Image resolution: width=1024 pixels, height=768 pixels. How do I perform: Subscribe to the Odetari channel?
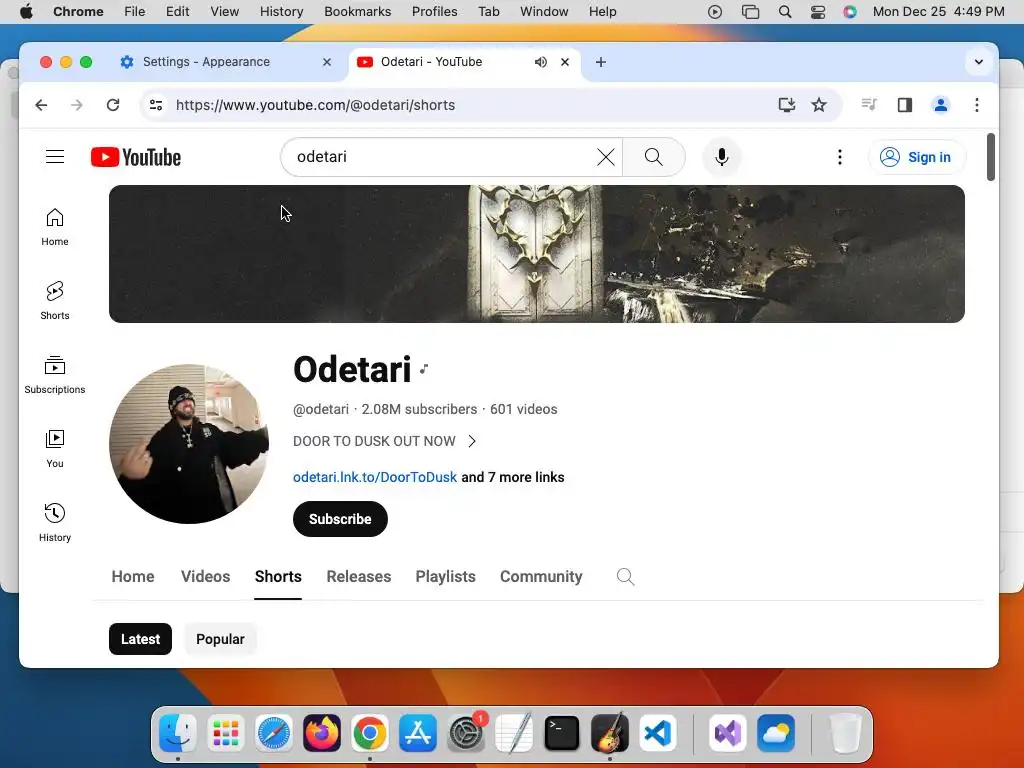(x=340, y=519)
